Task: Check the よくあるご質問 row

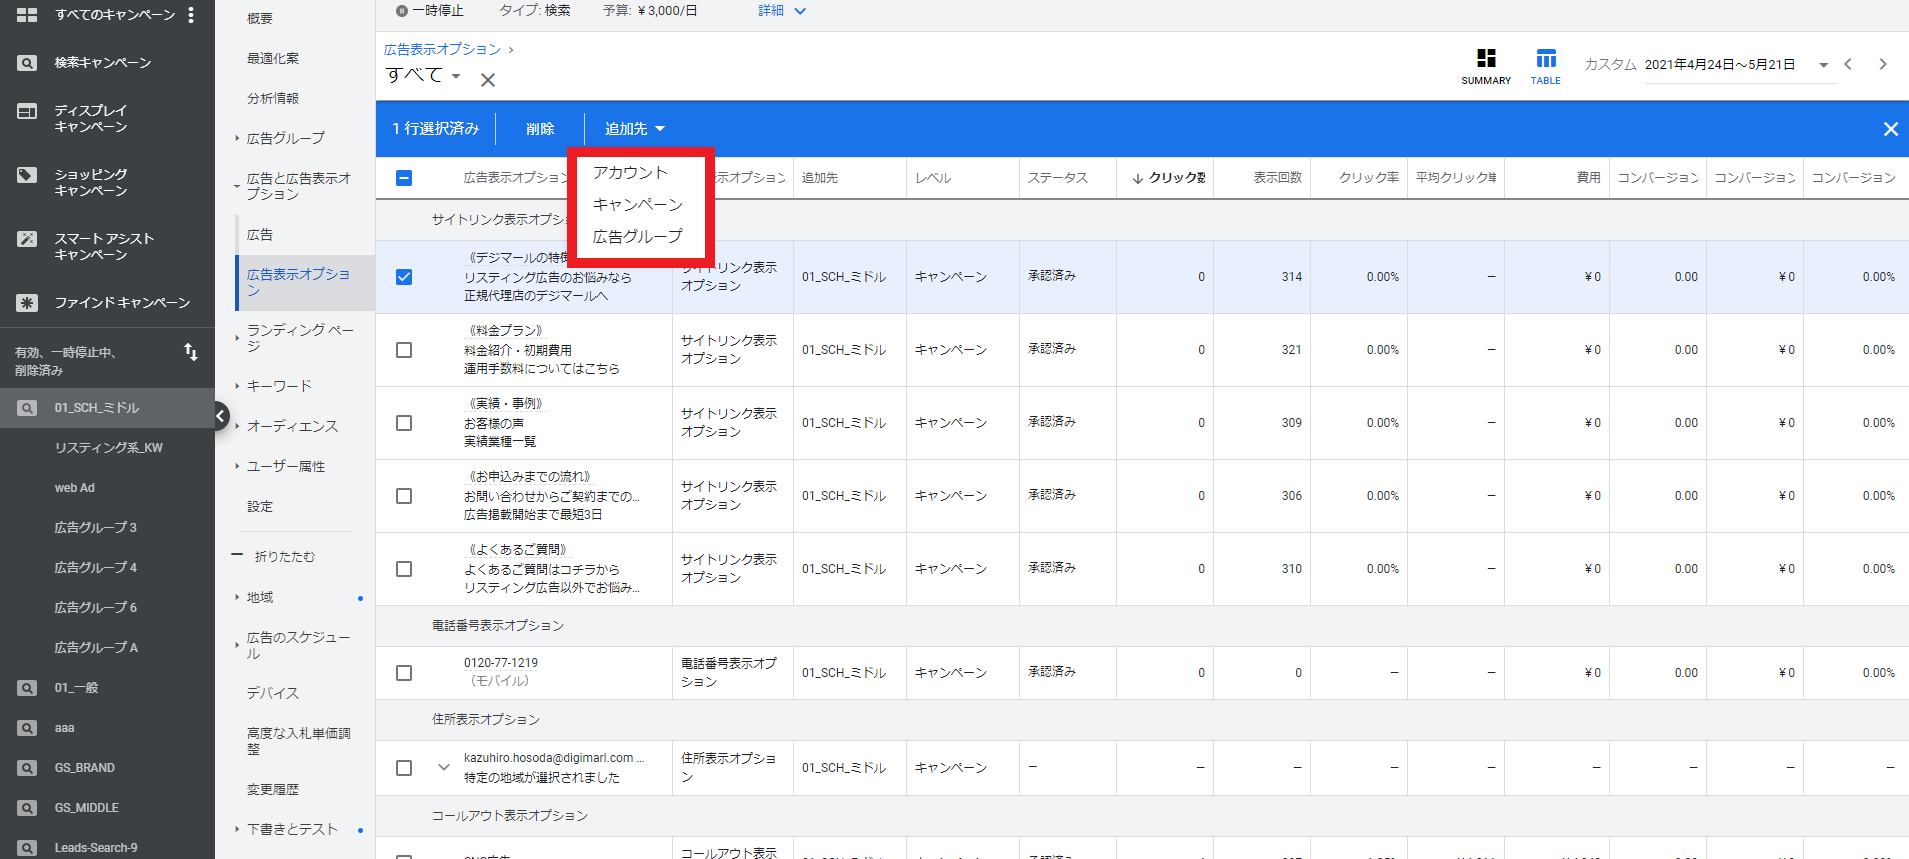Action: [404, 569]
